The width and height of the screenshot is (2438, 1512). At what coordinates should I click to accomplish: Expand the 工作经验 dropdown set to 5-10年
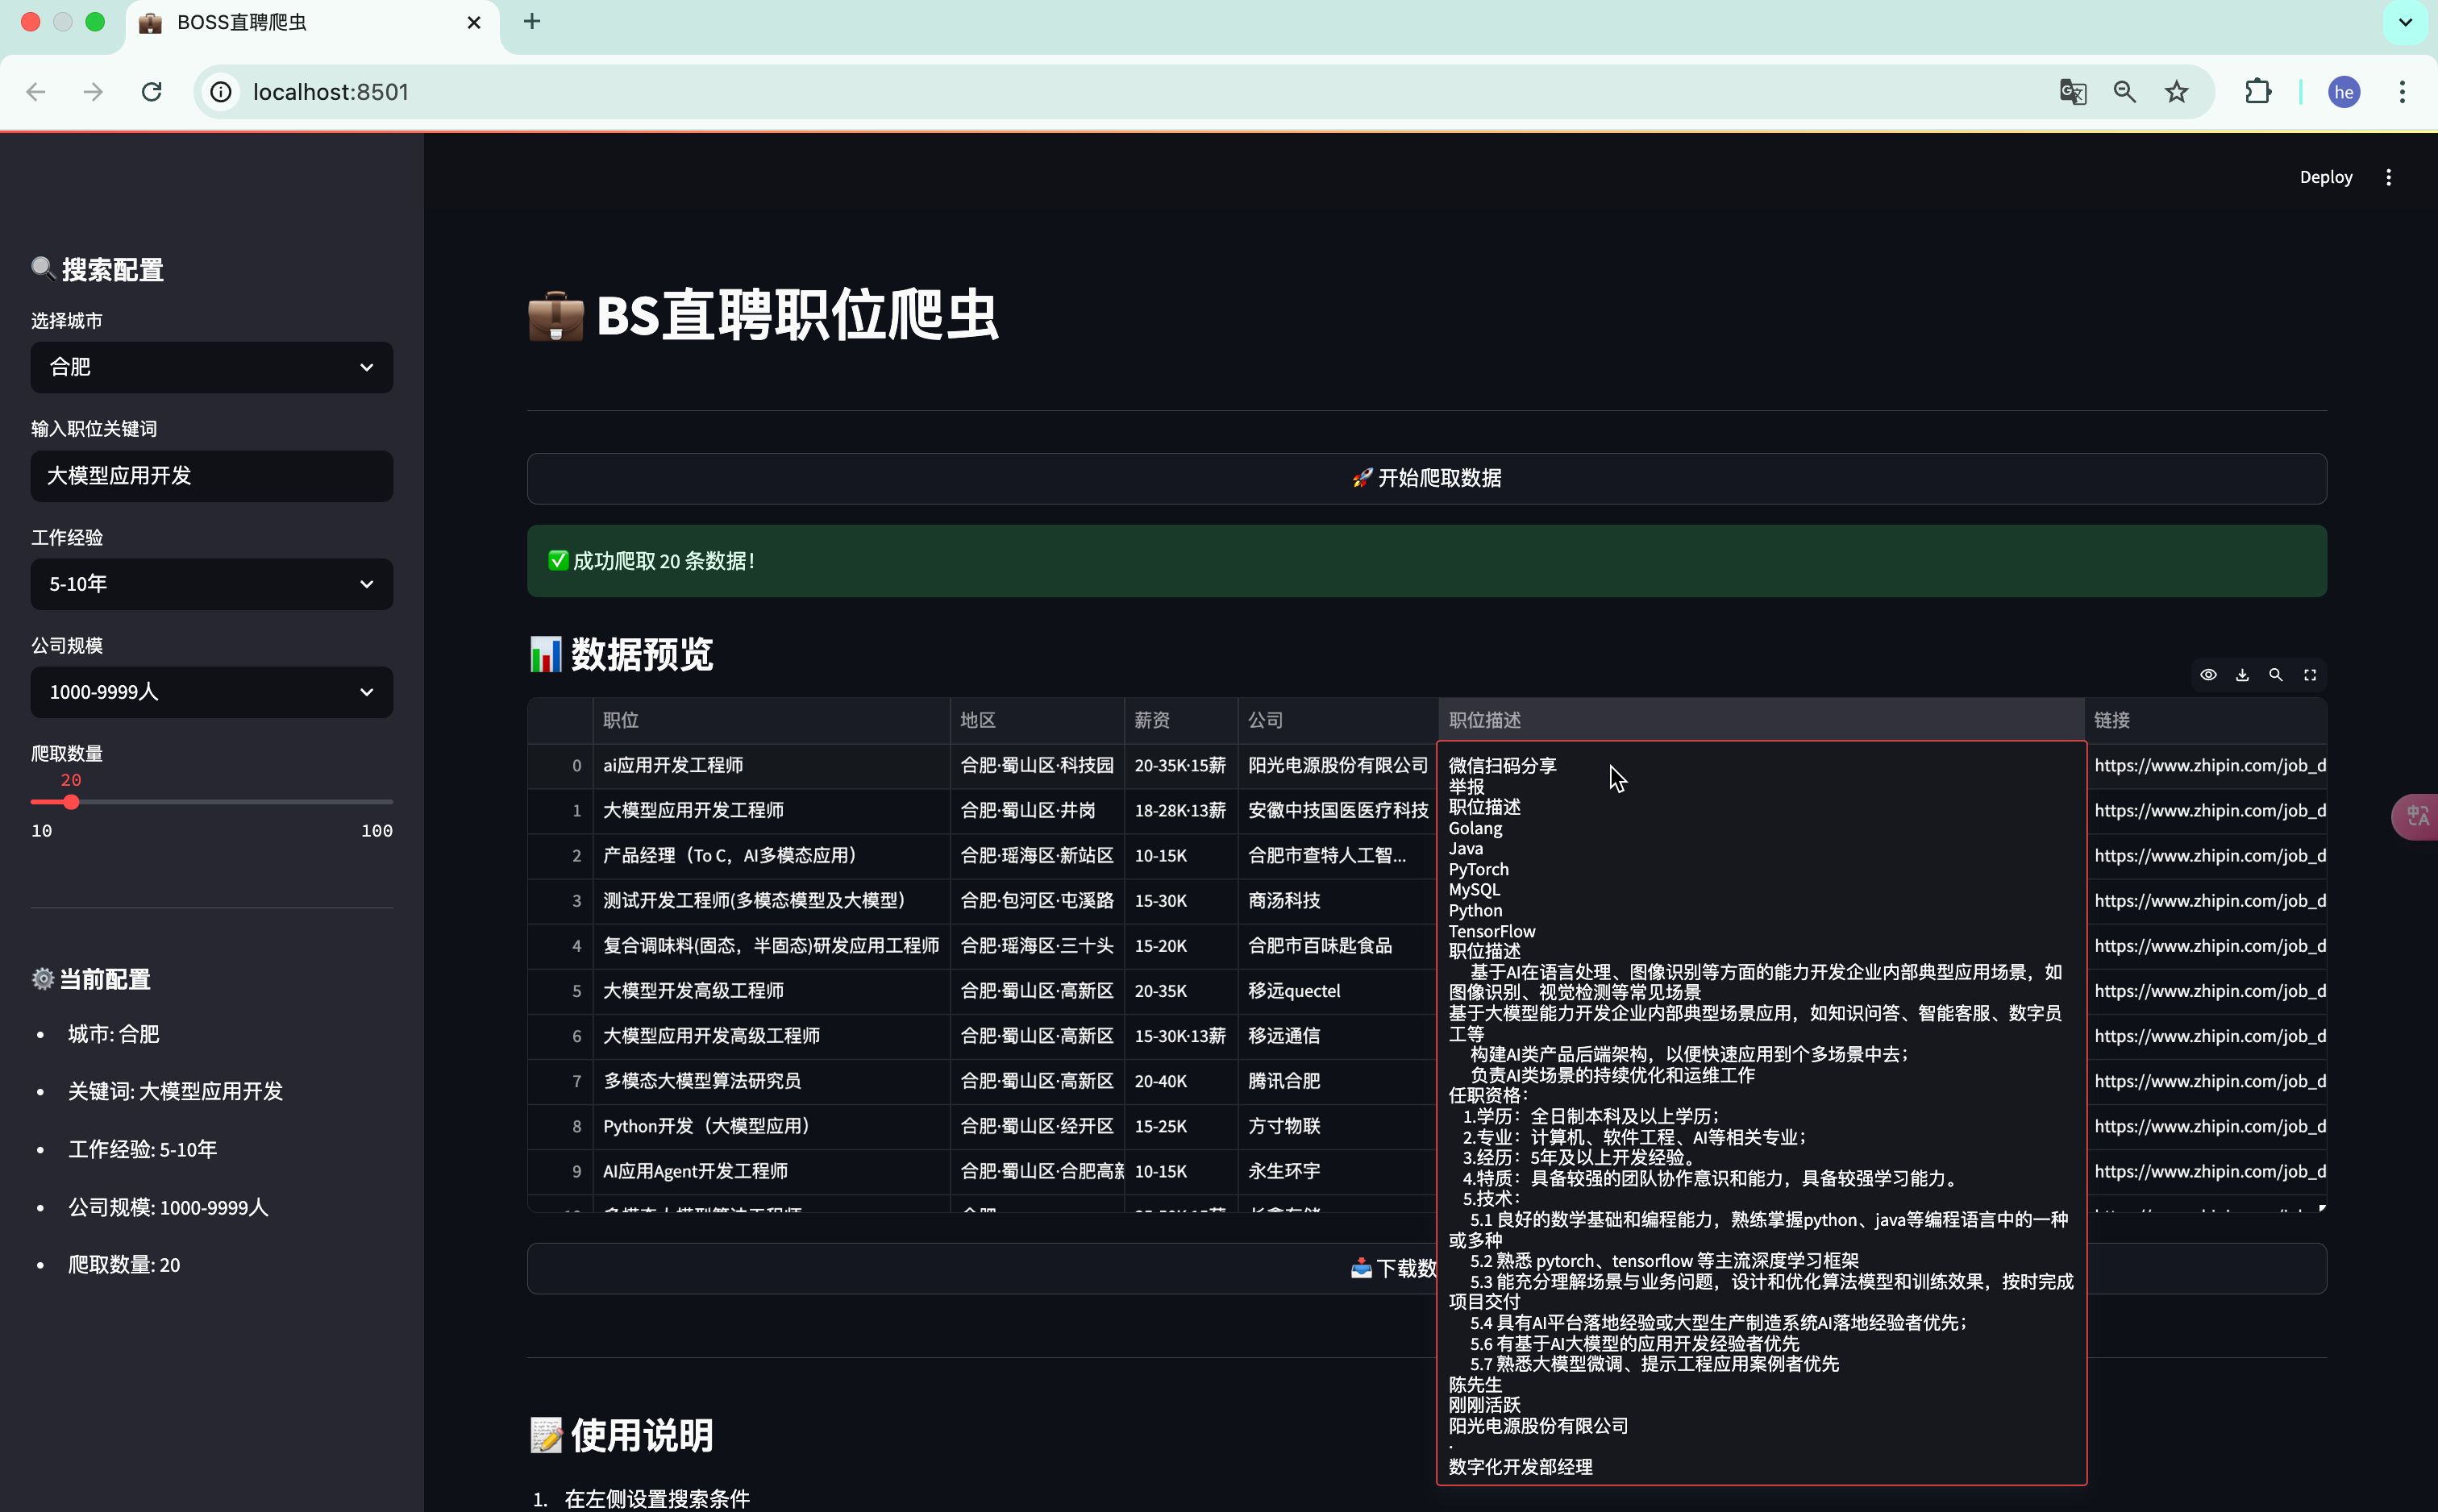coord(211,584)
